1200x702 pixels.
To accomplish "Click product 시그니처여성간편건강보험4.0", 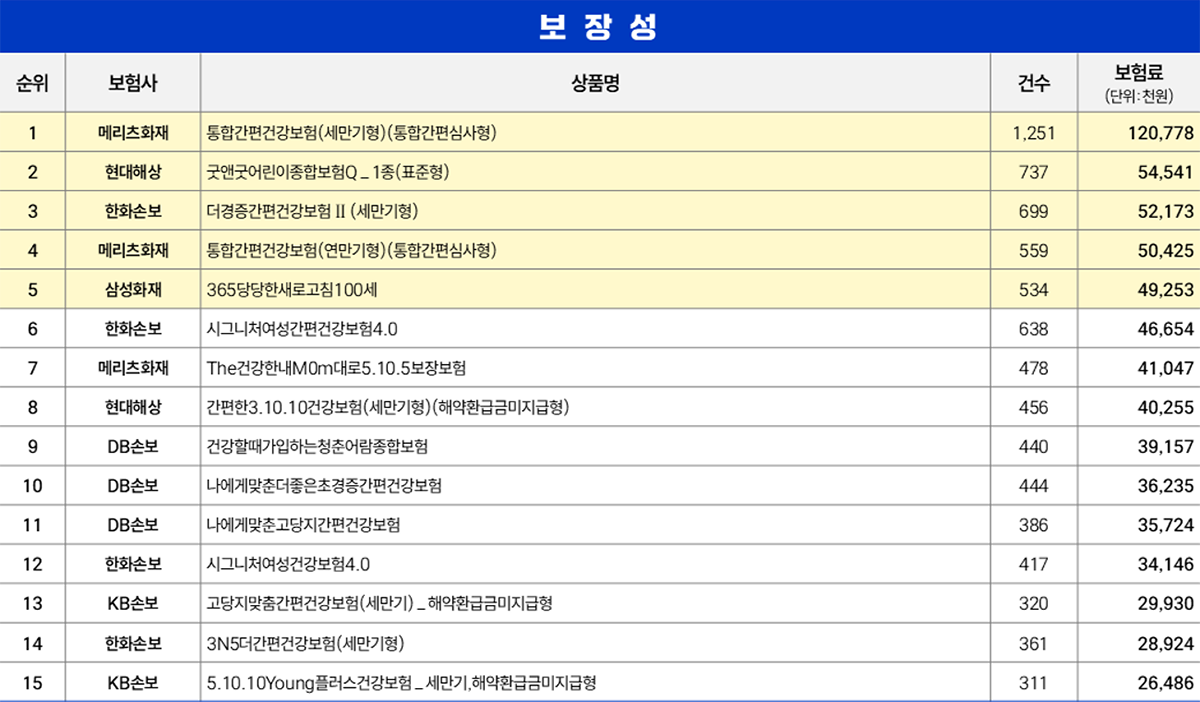I will point(303,329).
